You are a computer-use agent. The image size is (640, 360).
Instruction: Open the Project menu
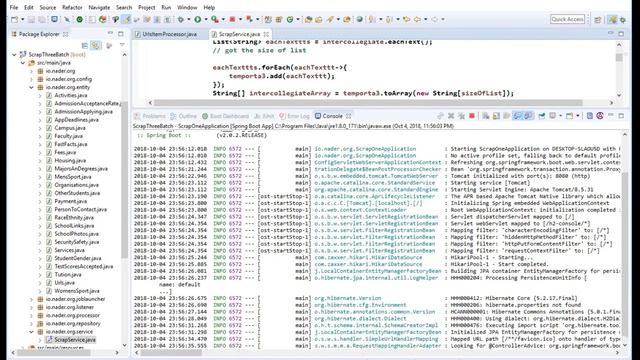coord(147,7)
